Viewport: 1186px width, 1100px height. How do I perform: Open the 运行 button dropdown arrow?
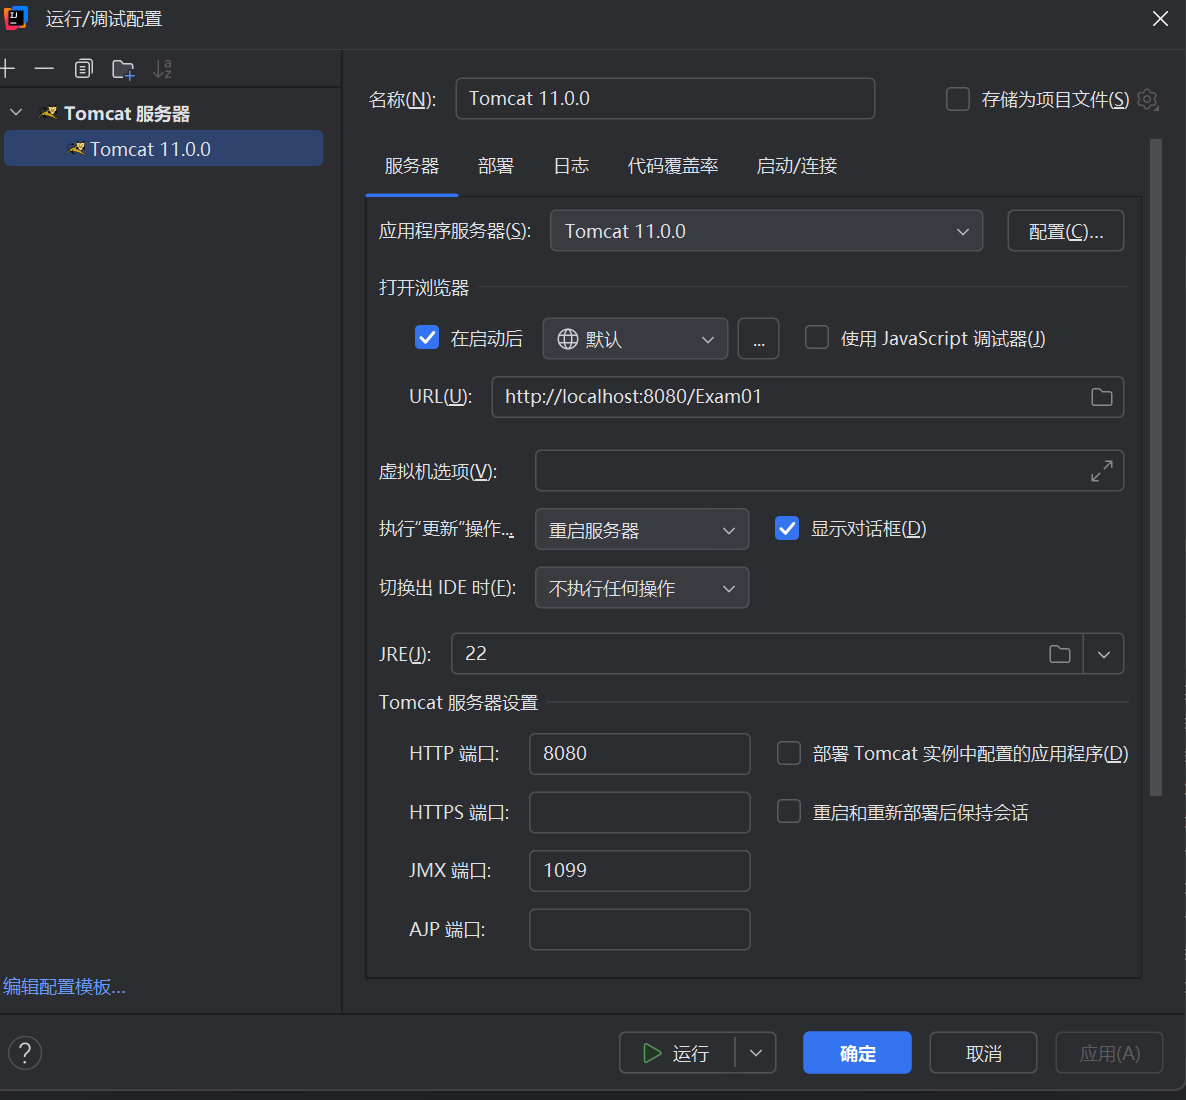[x=756, y=1052]
